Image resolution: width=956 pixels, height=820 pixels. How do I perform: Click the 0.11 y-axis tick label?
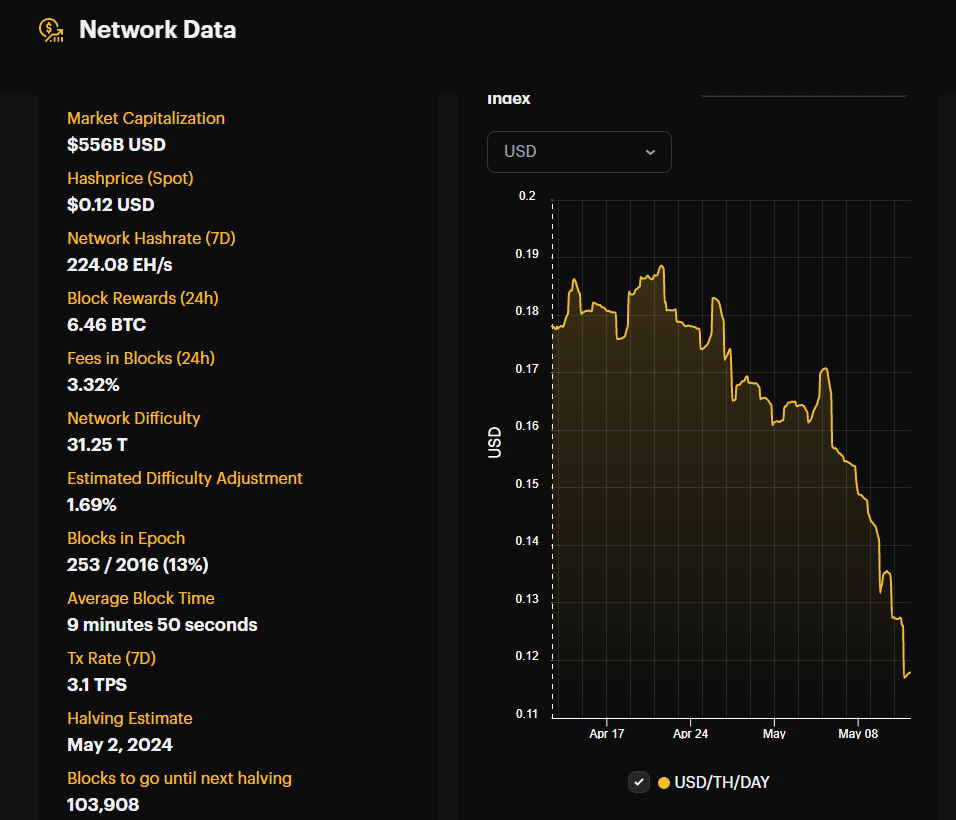coord(527,714)
